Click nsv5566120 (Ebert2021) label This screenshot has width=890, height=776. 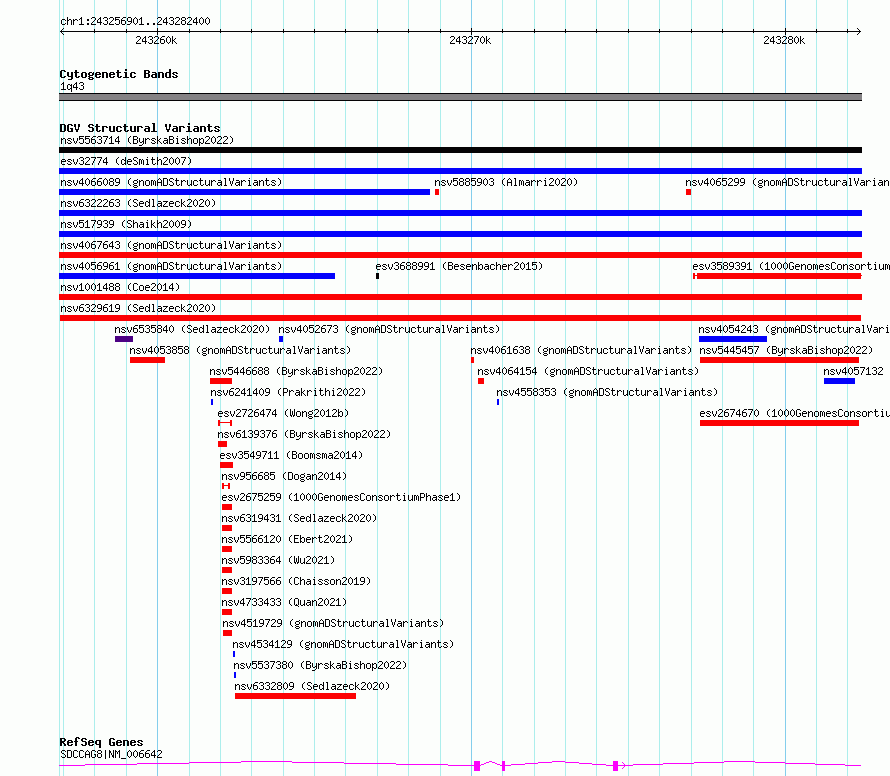pyautogui.click(x=287, y=539)
